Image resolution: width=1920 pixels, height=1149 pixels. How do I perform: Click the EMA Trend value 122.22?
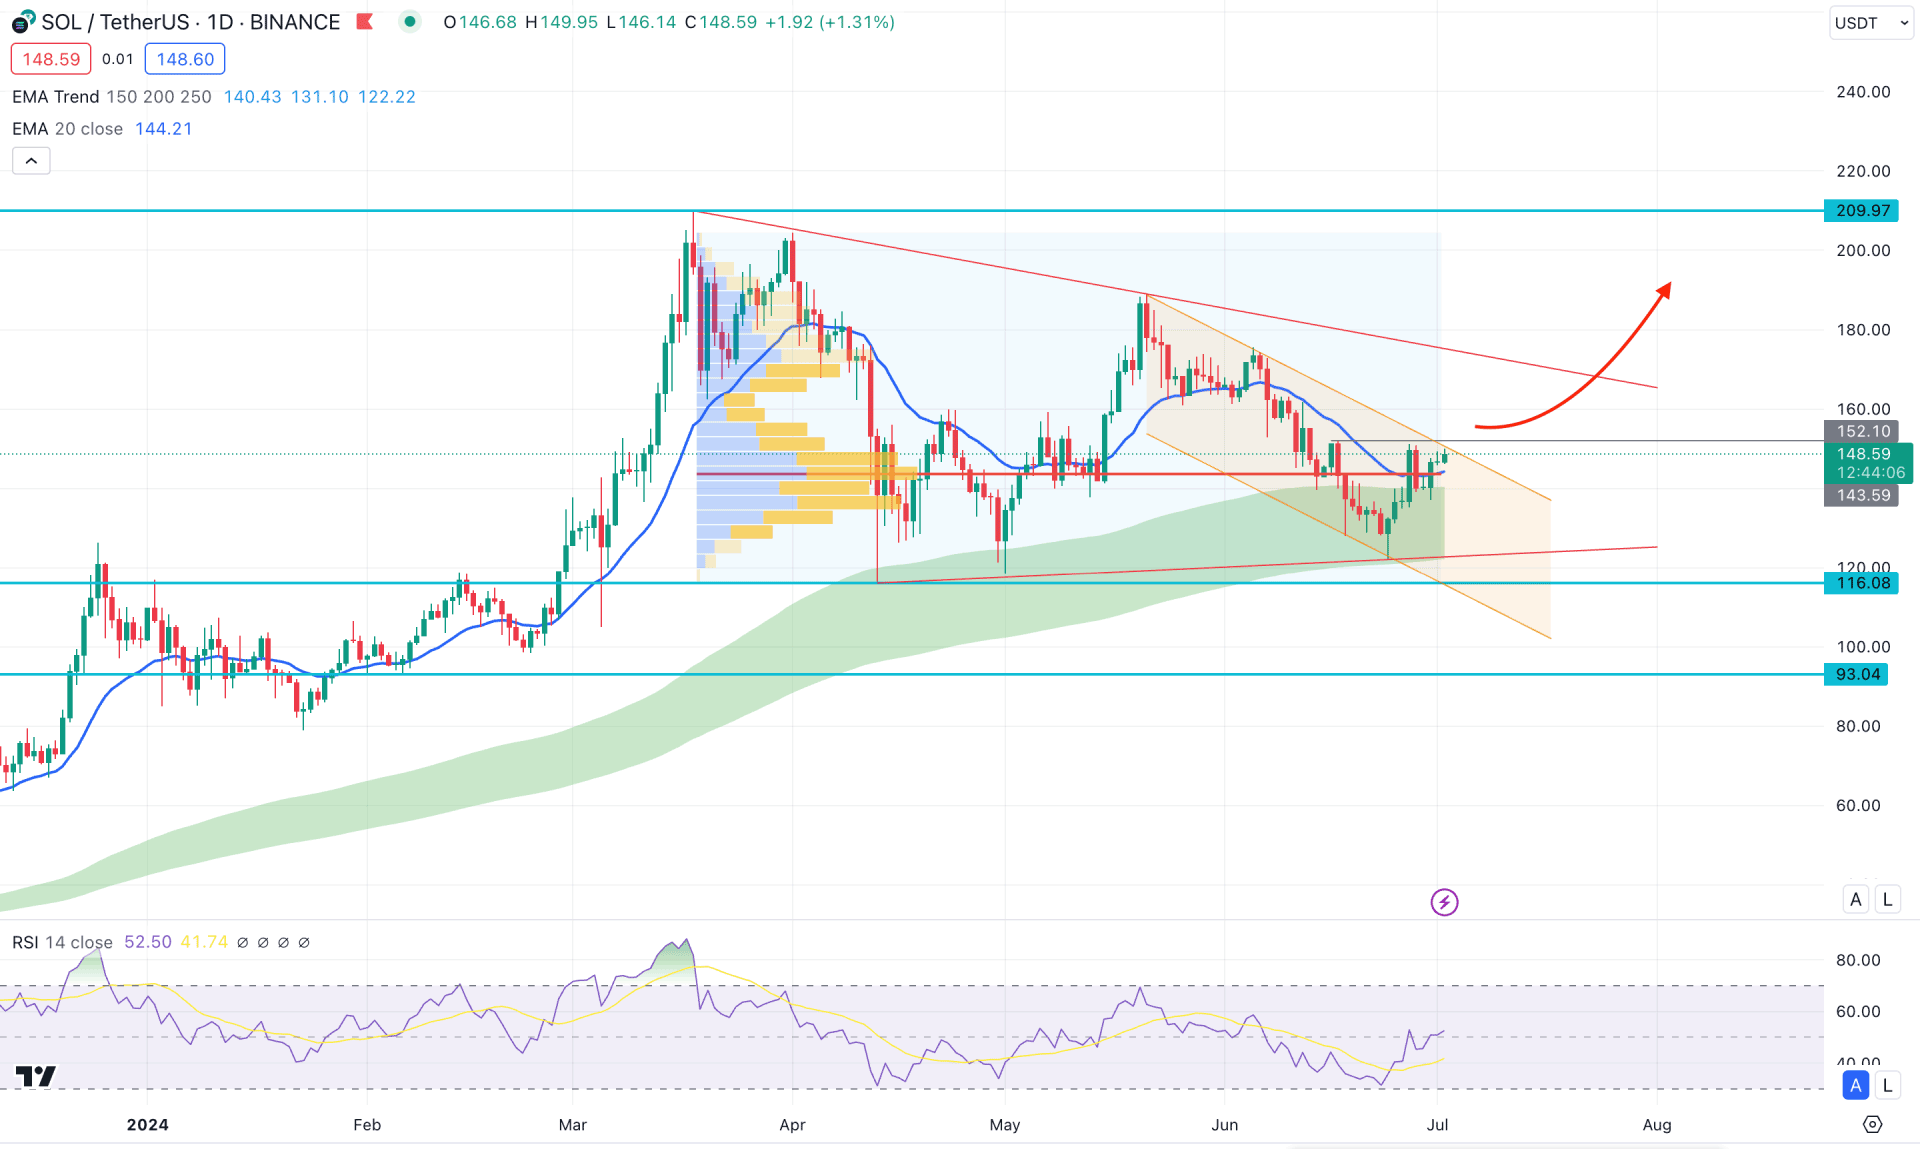(386, 97)
